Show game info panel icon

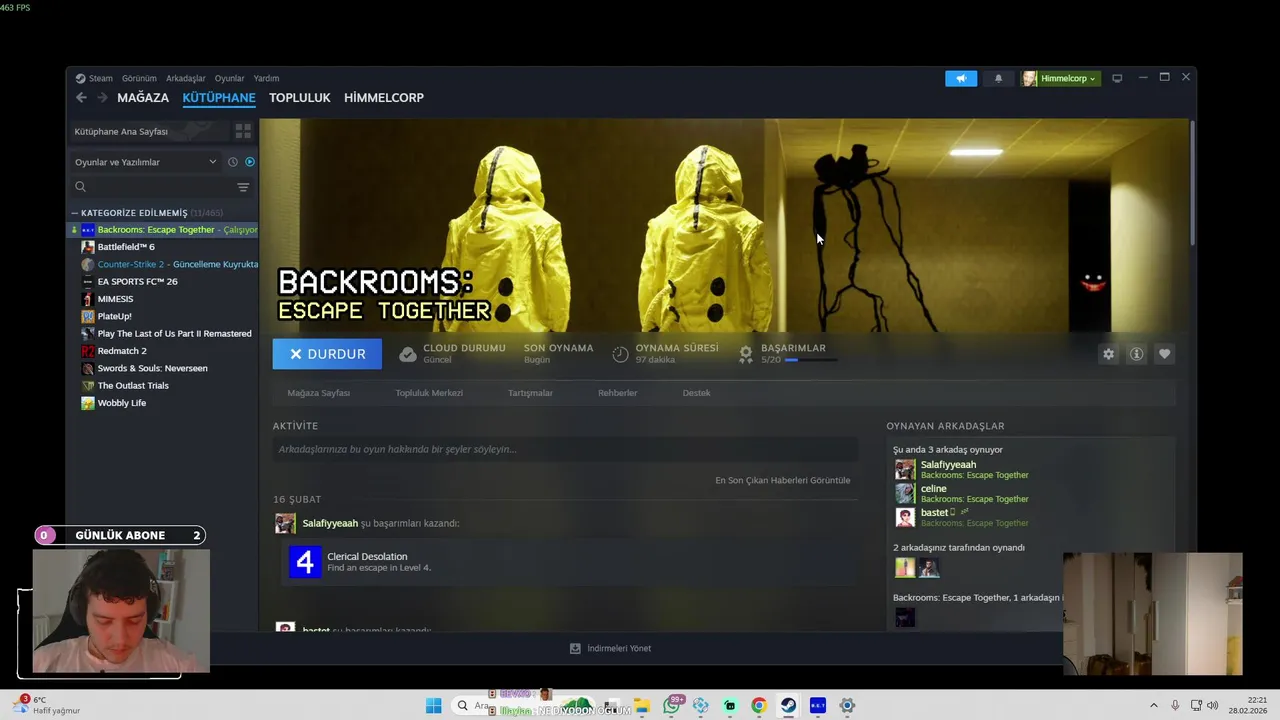(1136, 354)
